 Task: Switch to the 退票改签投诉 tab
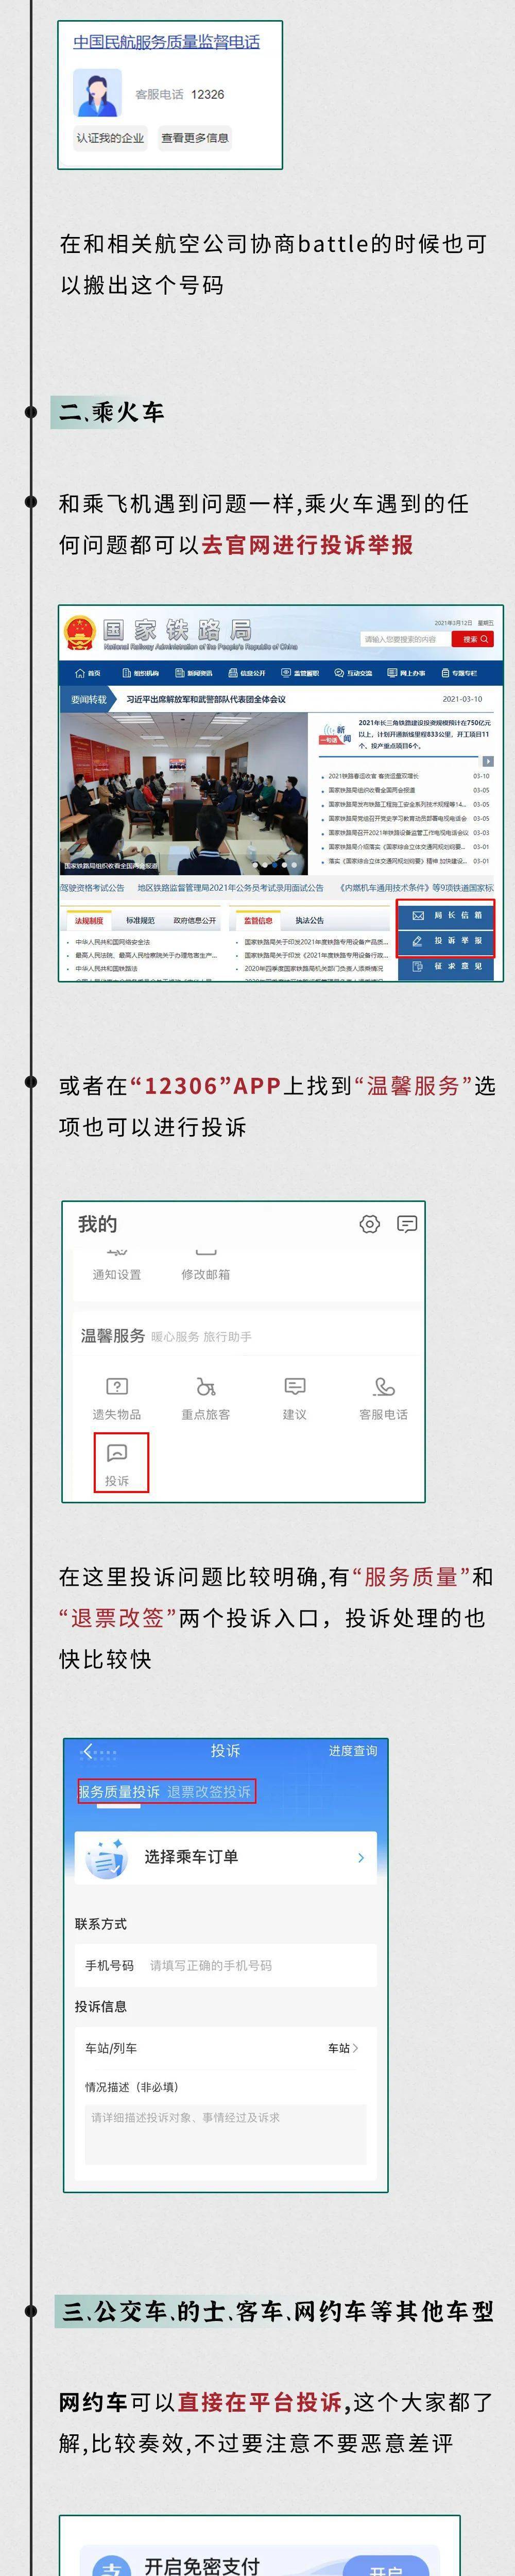pos(209,1791)
